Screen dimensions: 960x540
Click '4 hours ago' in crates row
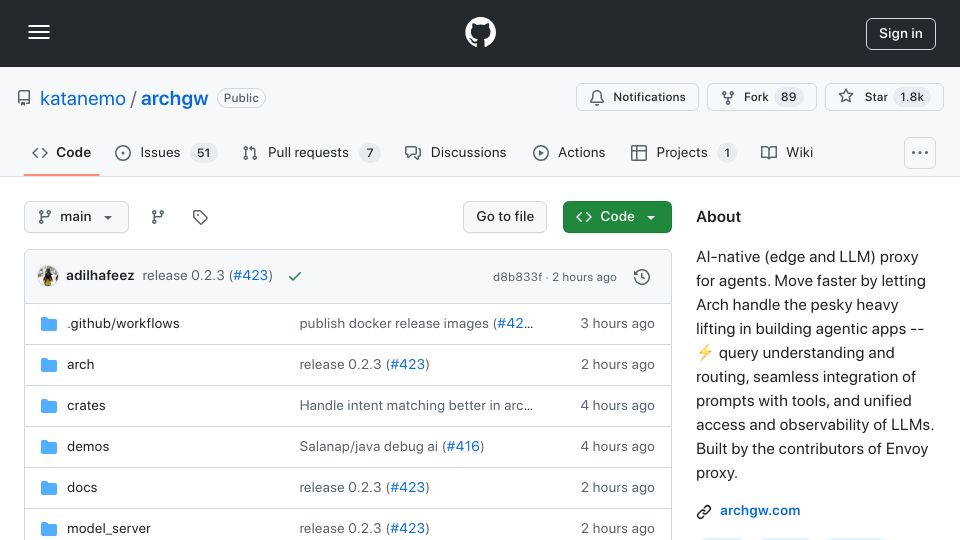coord(617,405)
